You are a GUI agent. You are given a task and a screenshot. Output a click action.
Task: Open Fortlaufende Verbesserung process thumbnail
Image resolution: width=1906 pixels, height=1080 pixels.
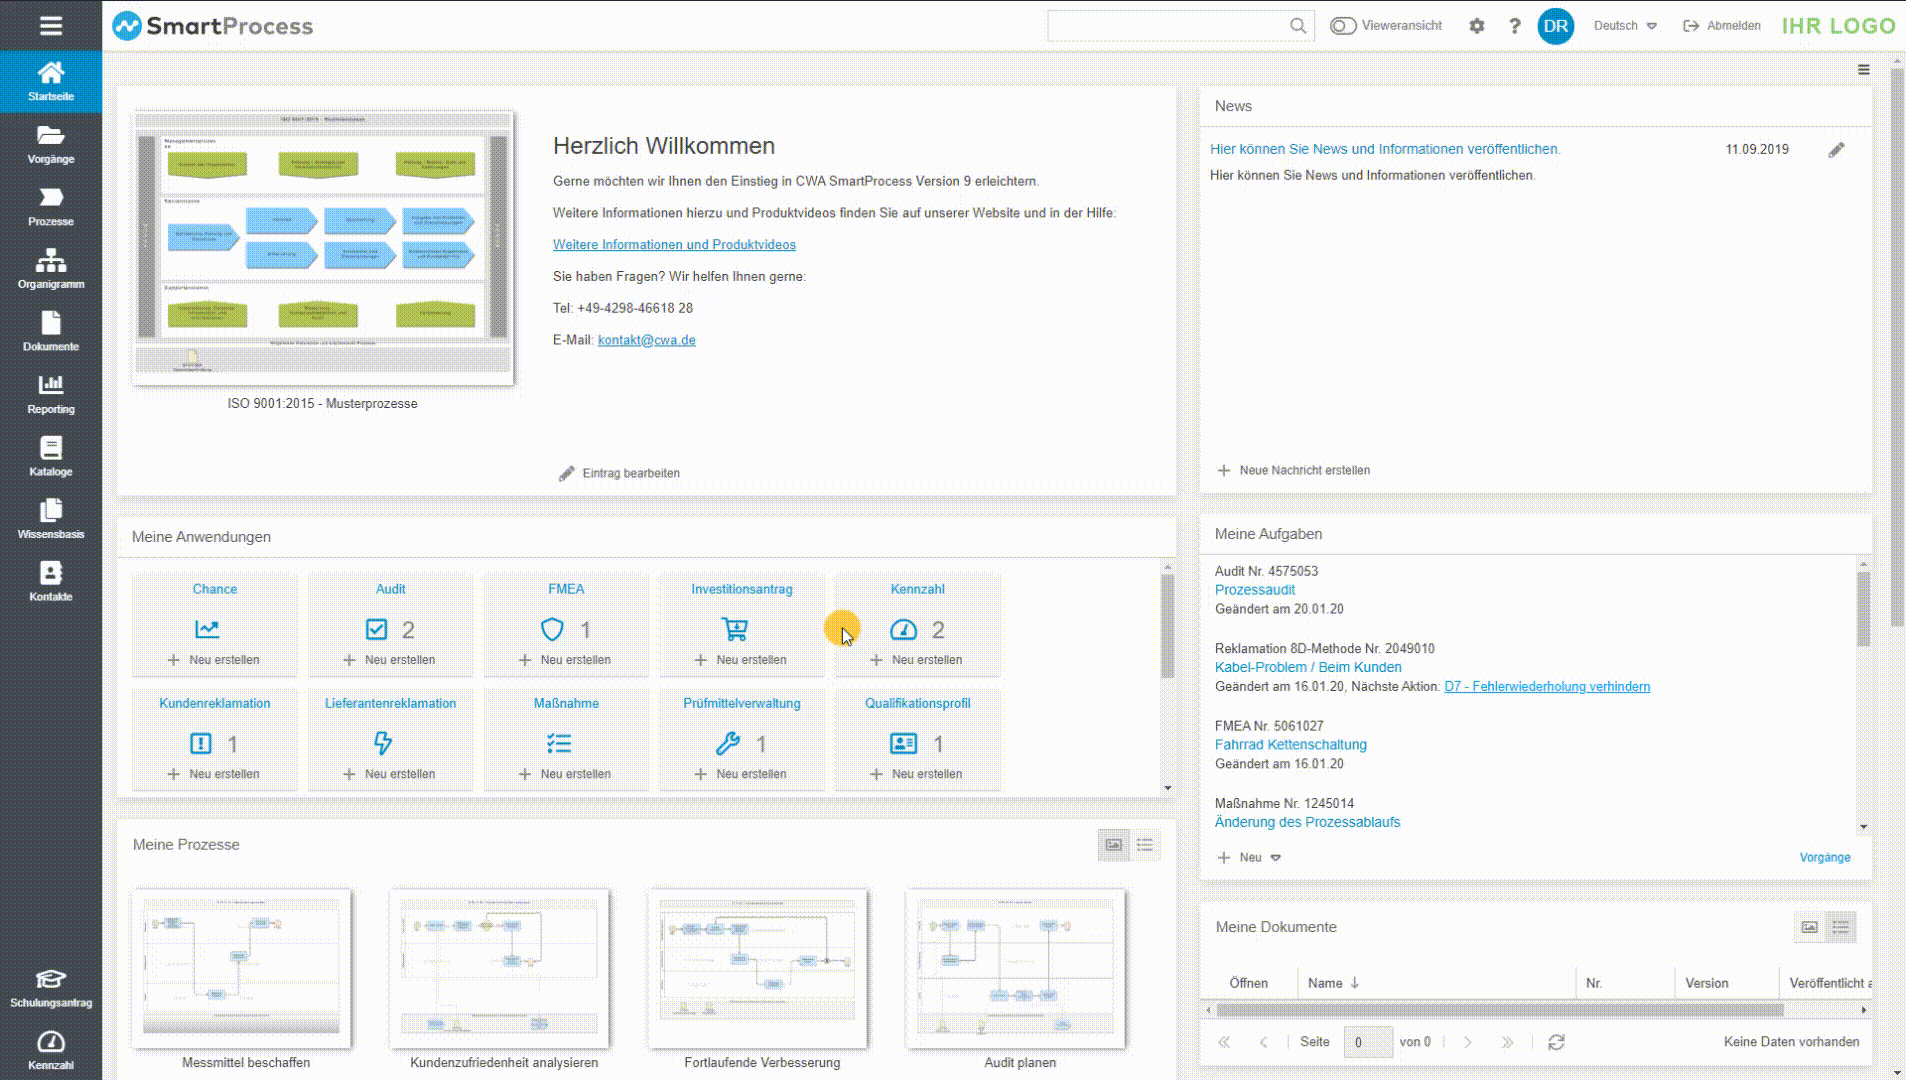coord(757,969)
